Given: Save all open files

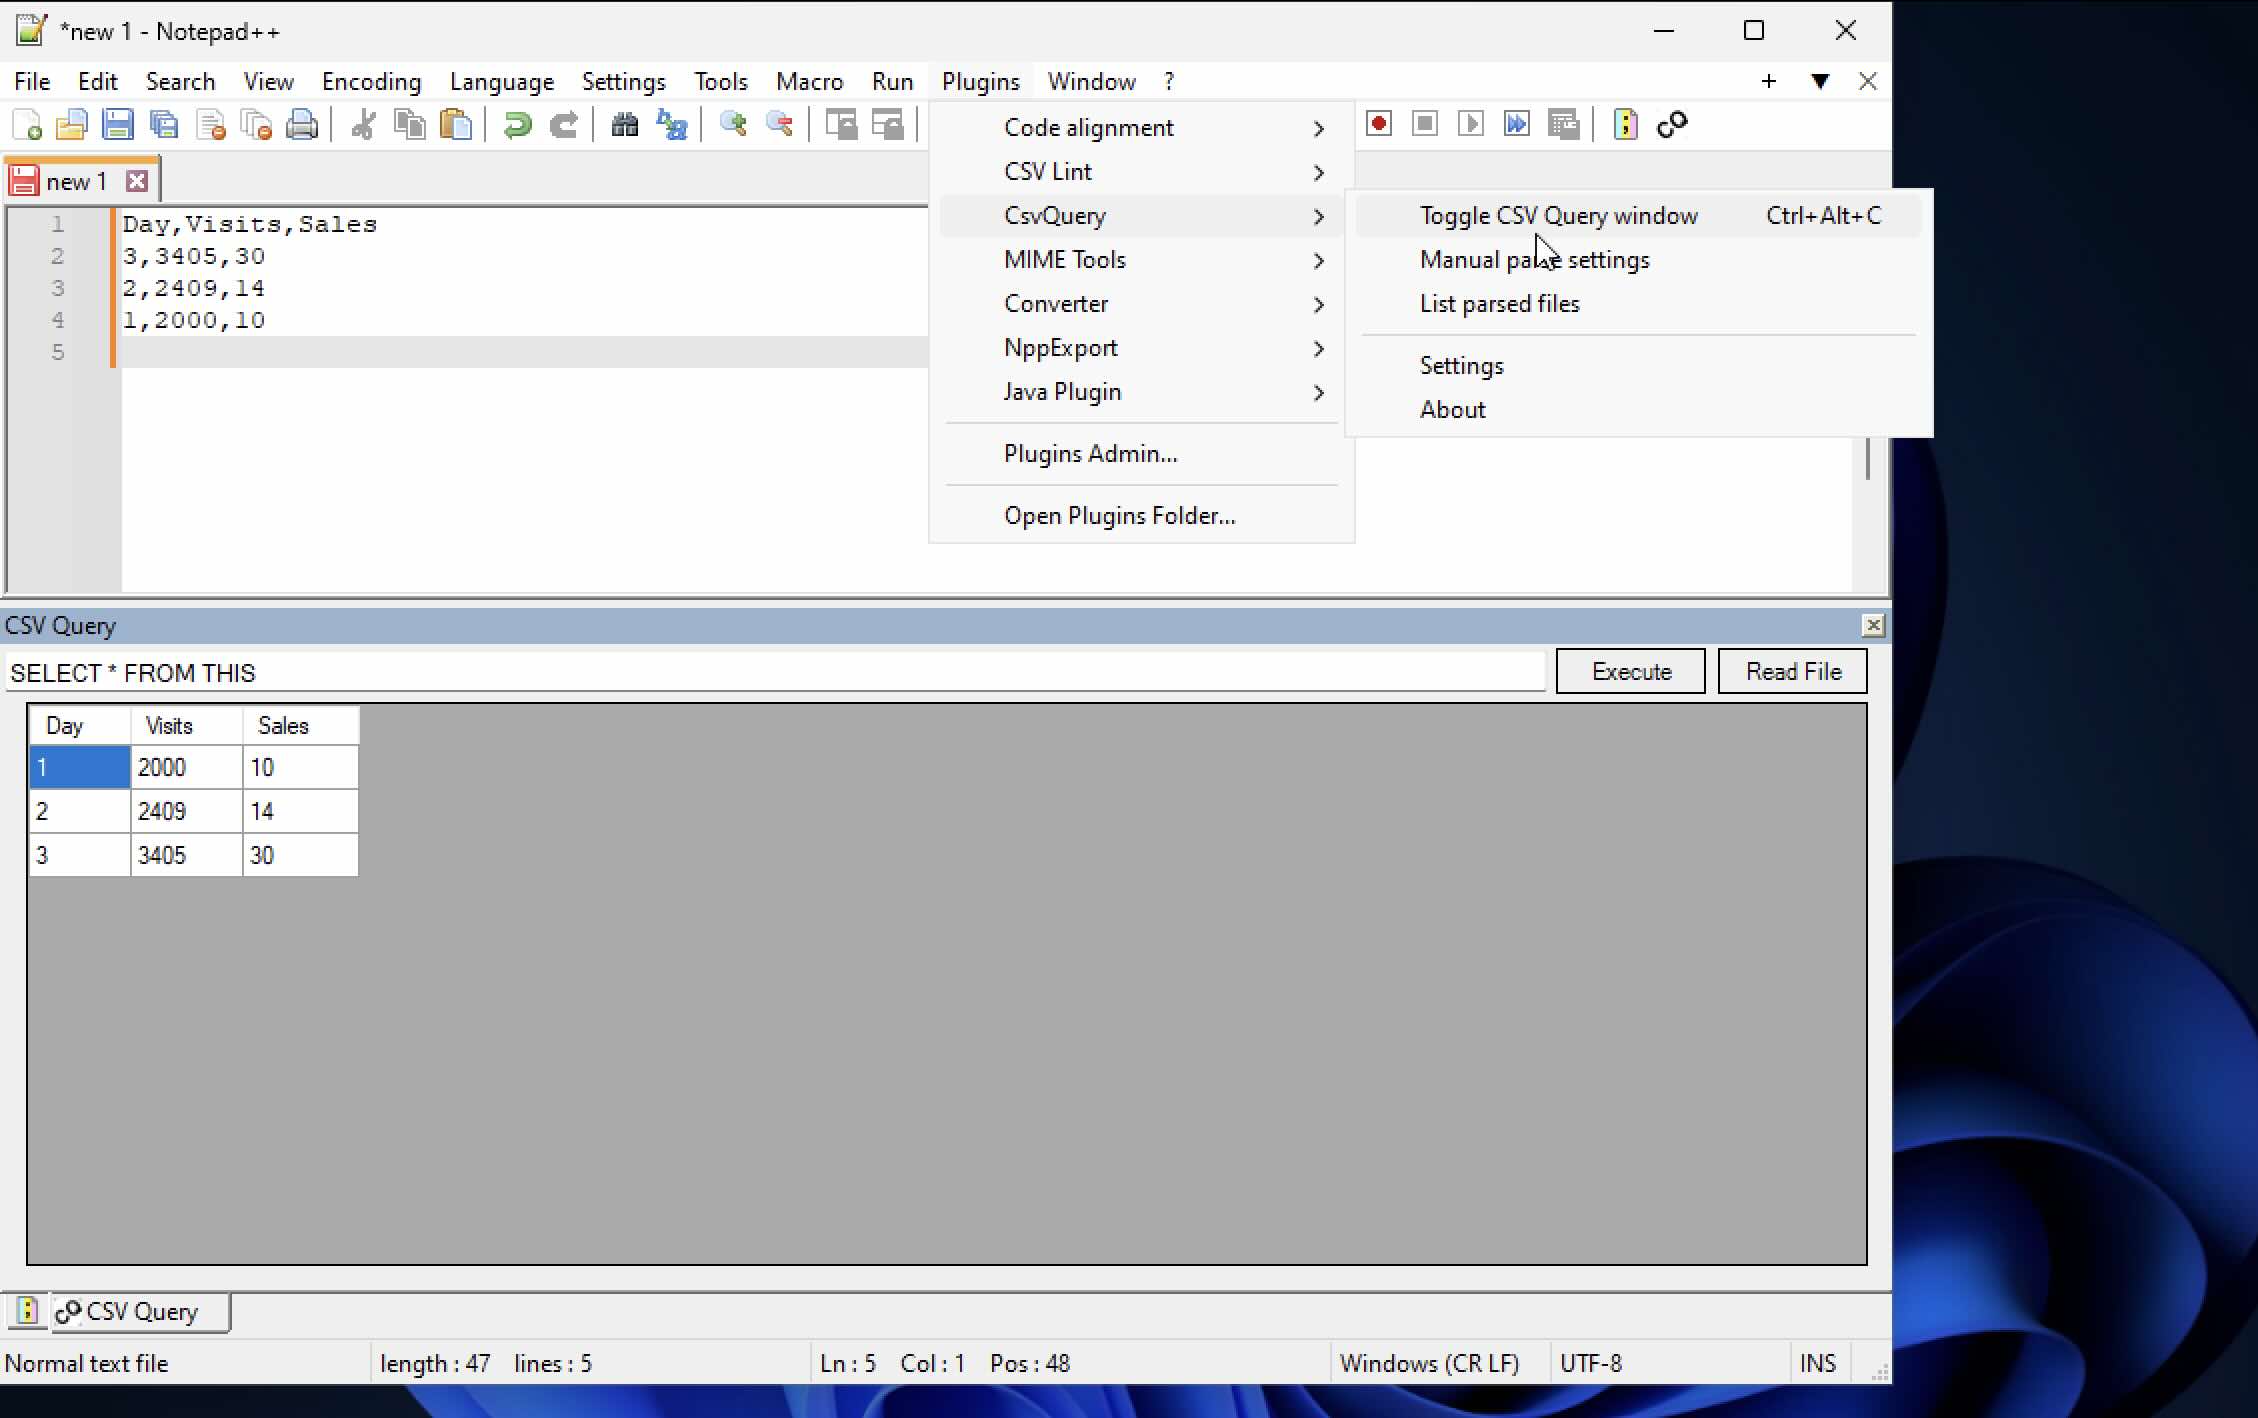Looking at the screenshot, I should click(x=164, y=123).
